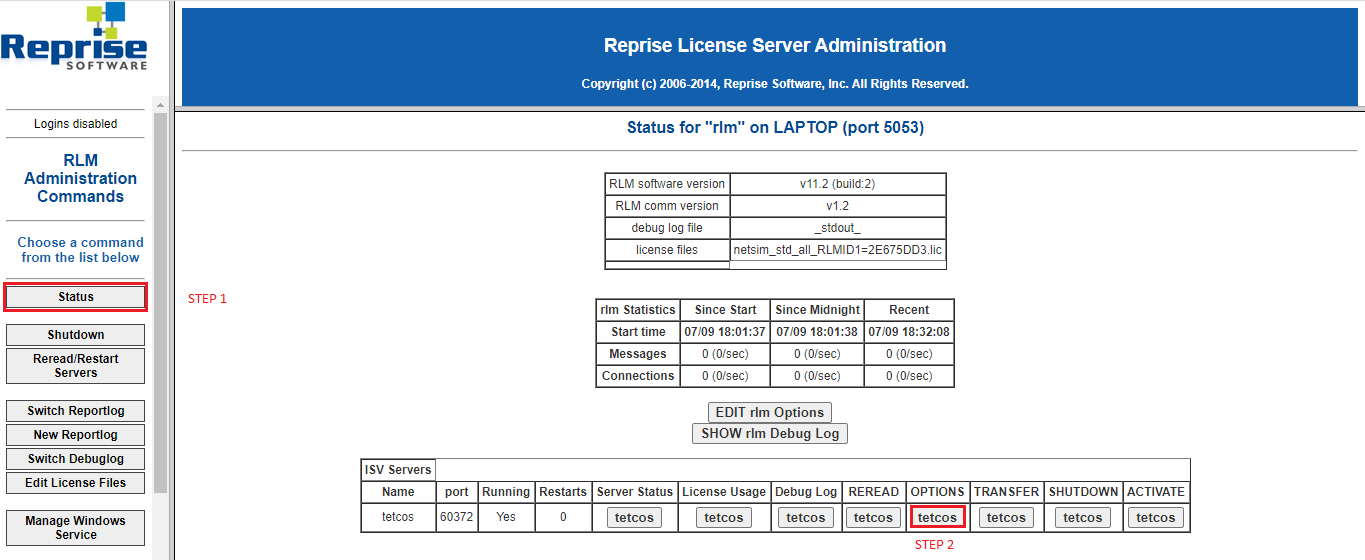Click the sidebar scrollbar up arrow
The image size is (1365, 560).
click(160, 104)
